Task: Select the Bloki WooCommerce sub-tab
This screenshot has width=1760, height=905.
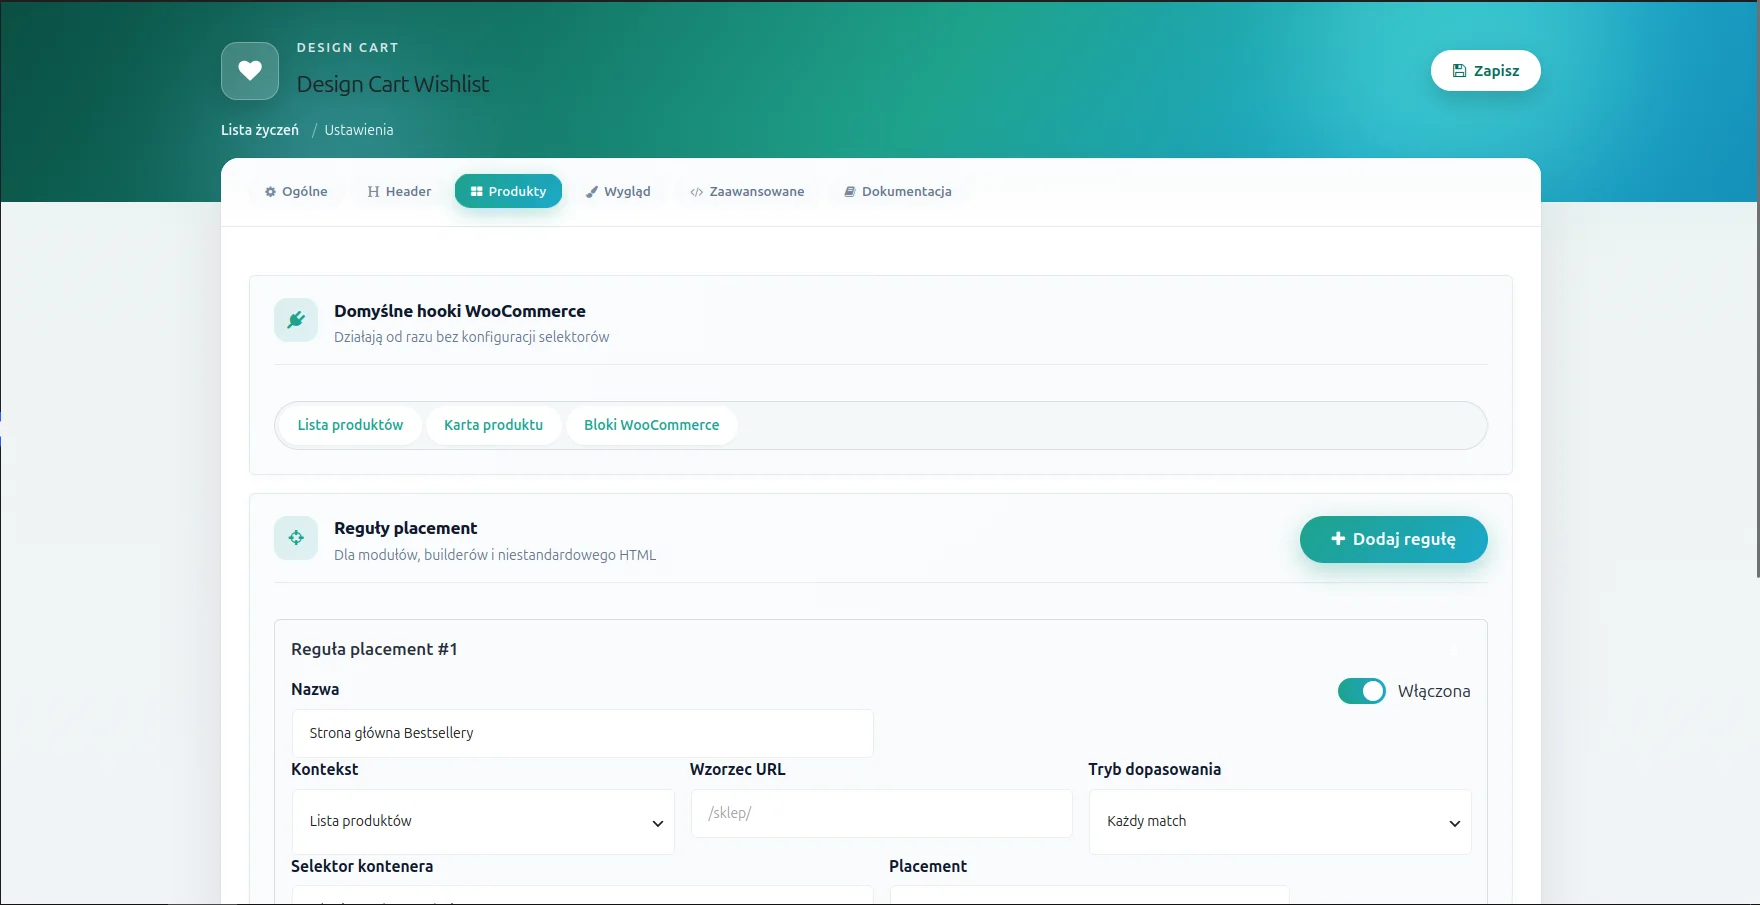Action: click(x=652, y=425)
